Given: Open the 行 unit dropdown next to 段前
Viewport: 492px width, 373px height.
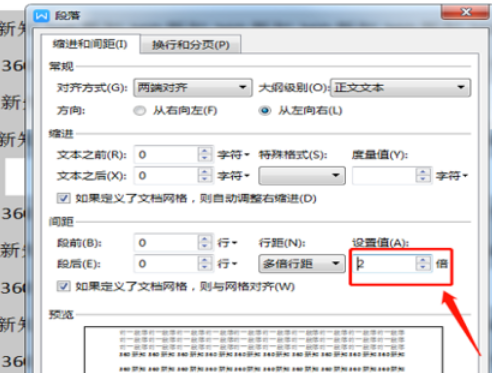Looking at the screenshot, I should pyautogui.click(x=227, y=243).
